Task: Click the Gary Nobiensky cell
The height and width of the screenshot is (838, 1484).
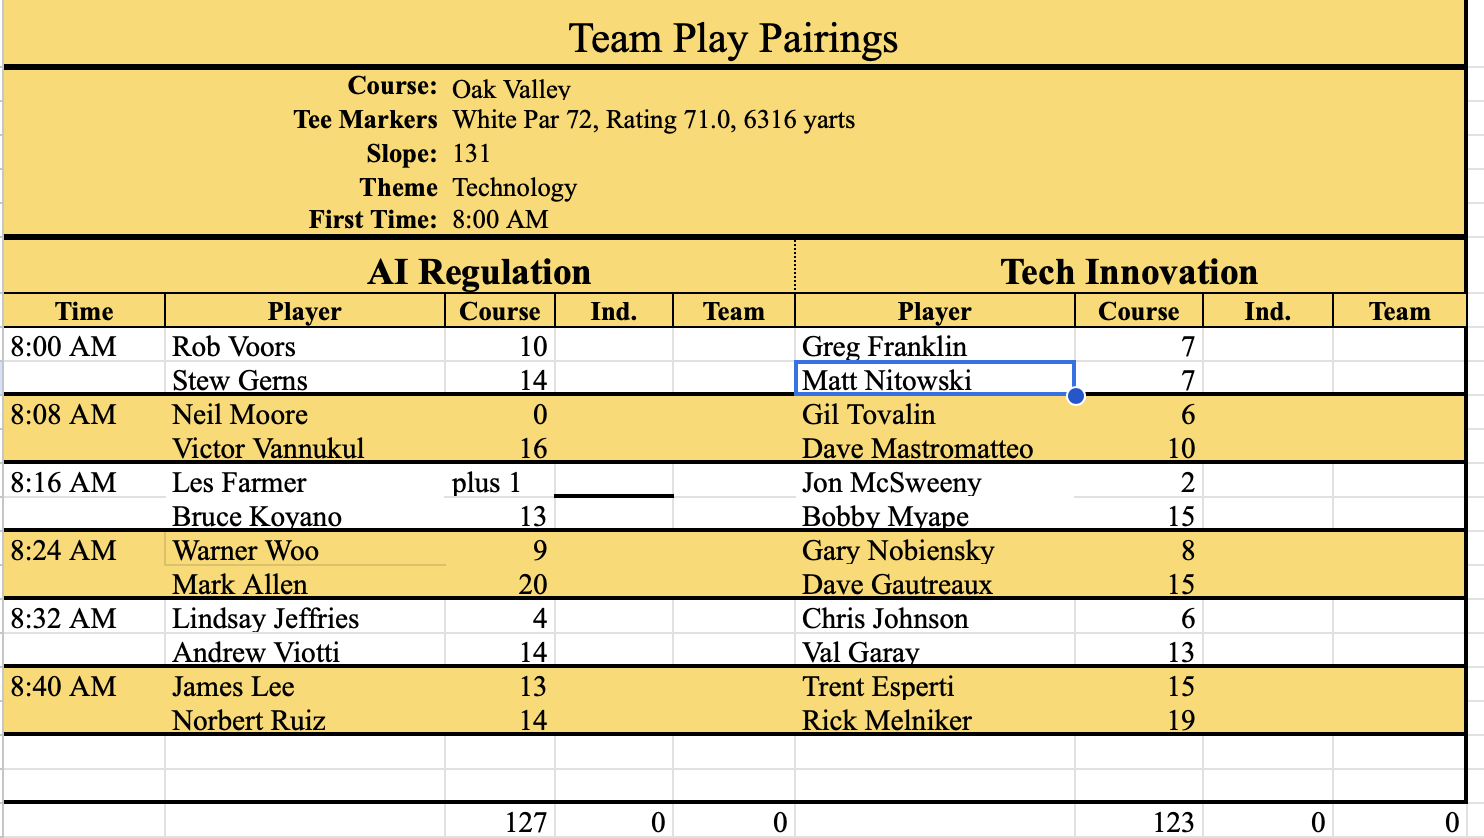Action: [898, 551]
